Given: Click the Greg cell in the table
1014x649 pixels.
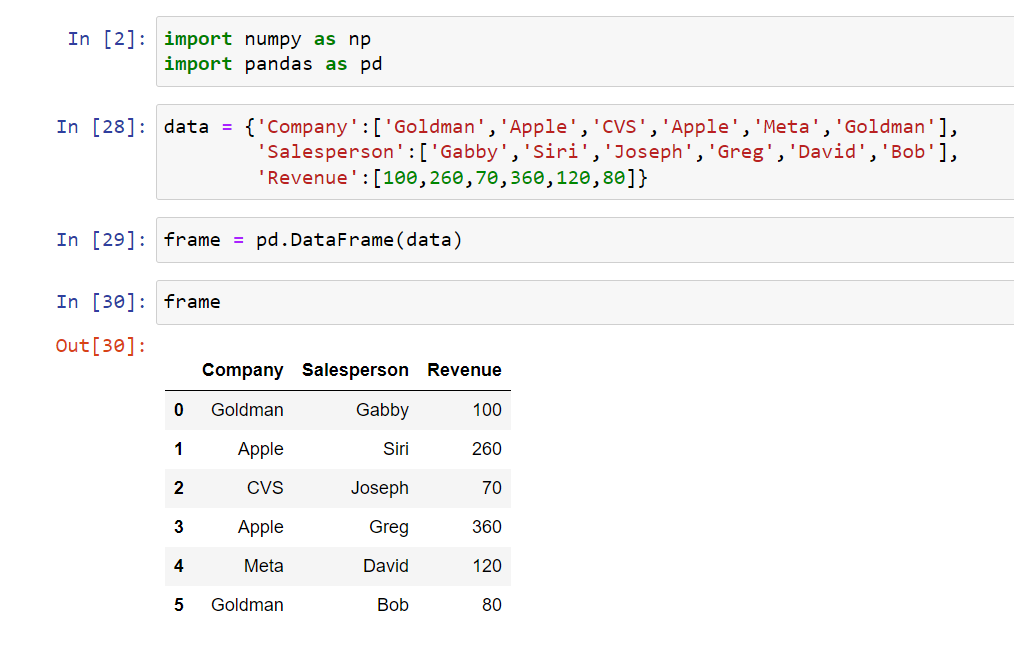Looking at the screenshot, I should coord(389,527).
